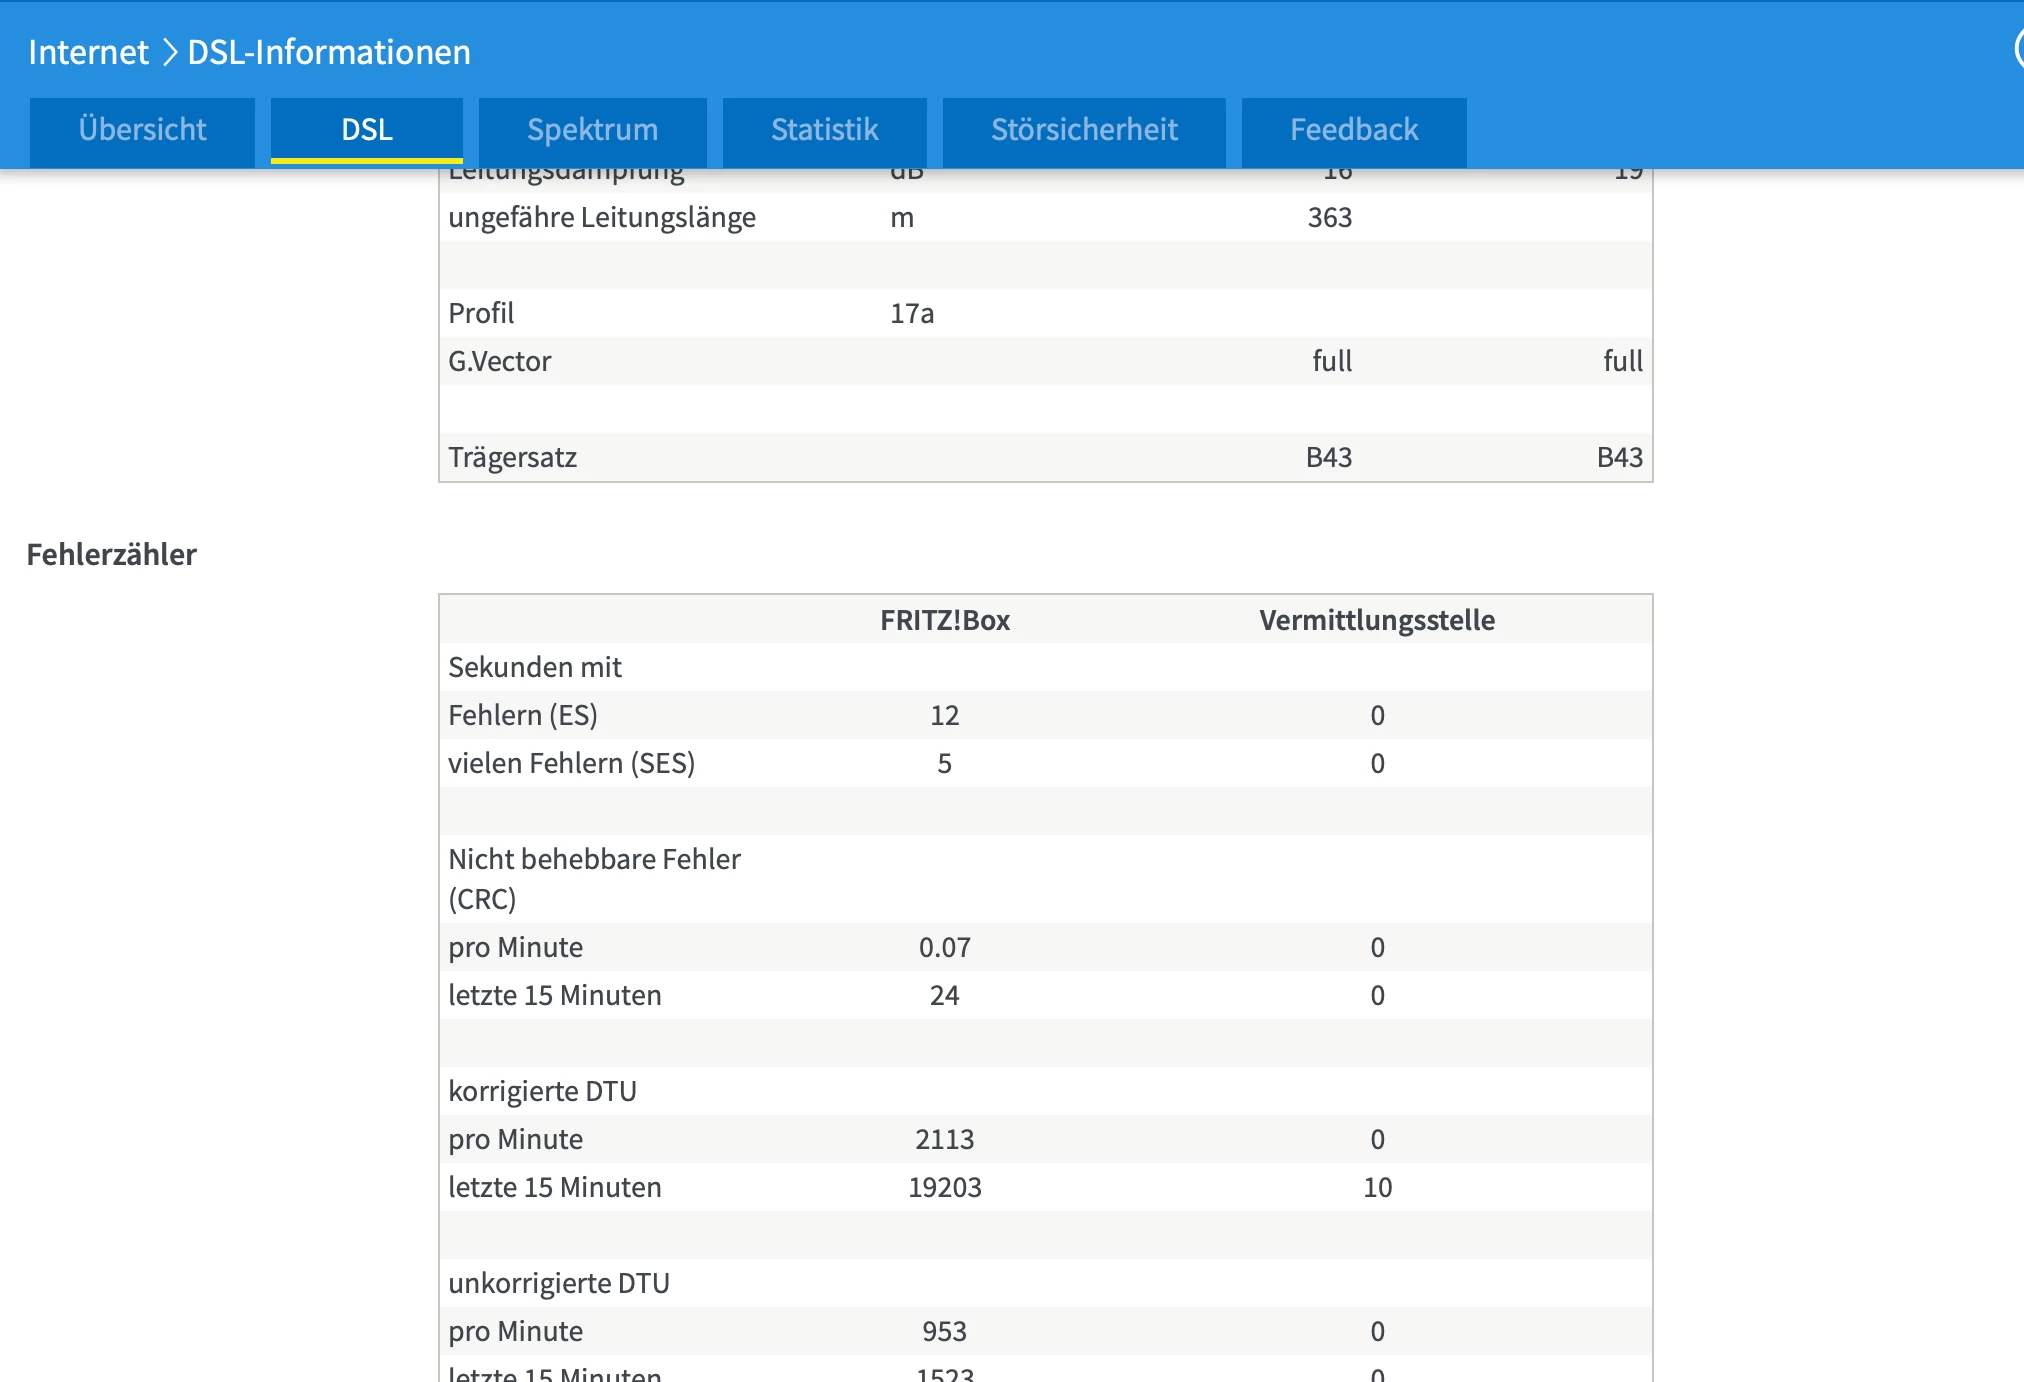
Task: Click the 19203 korrigierte DTU value
Action: (945, 1187)
